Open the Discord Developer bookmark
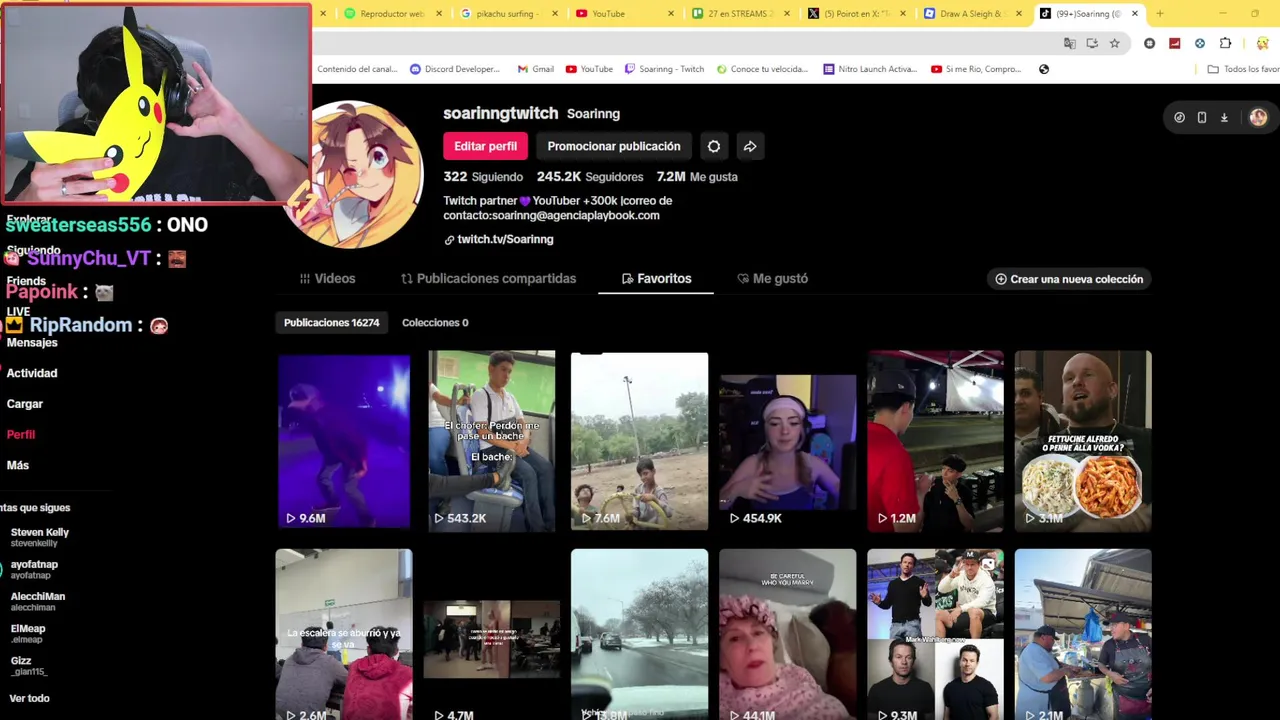 click(x=455, y=69)
